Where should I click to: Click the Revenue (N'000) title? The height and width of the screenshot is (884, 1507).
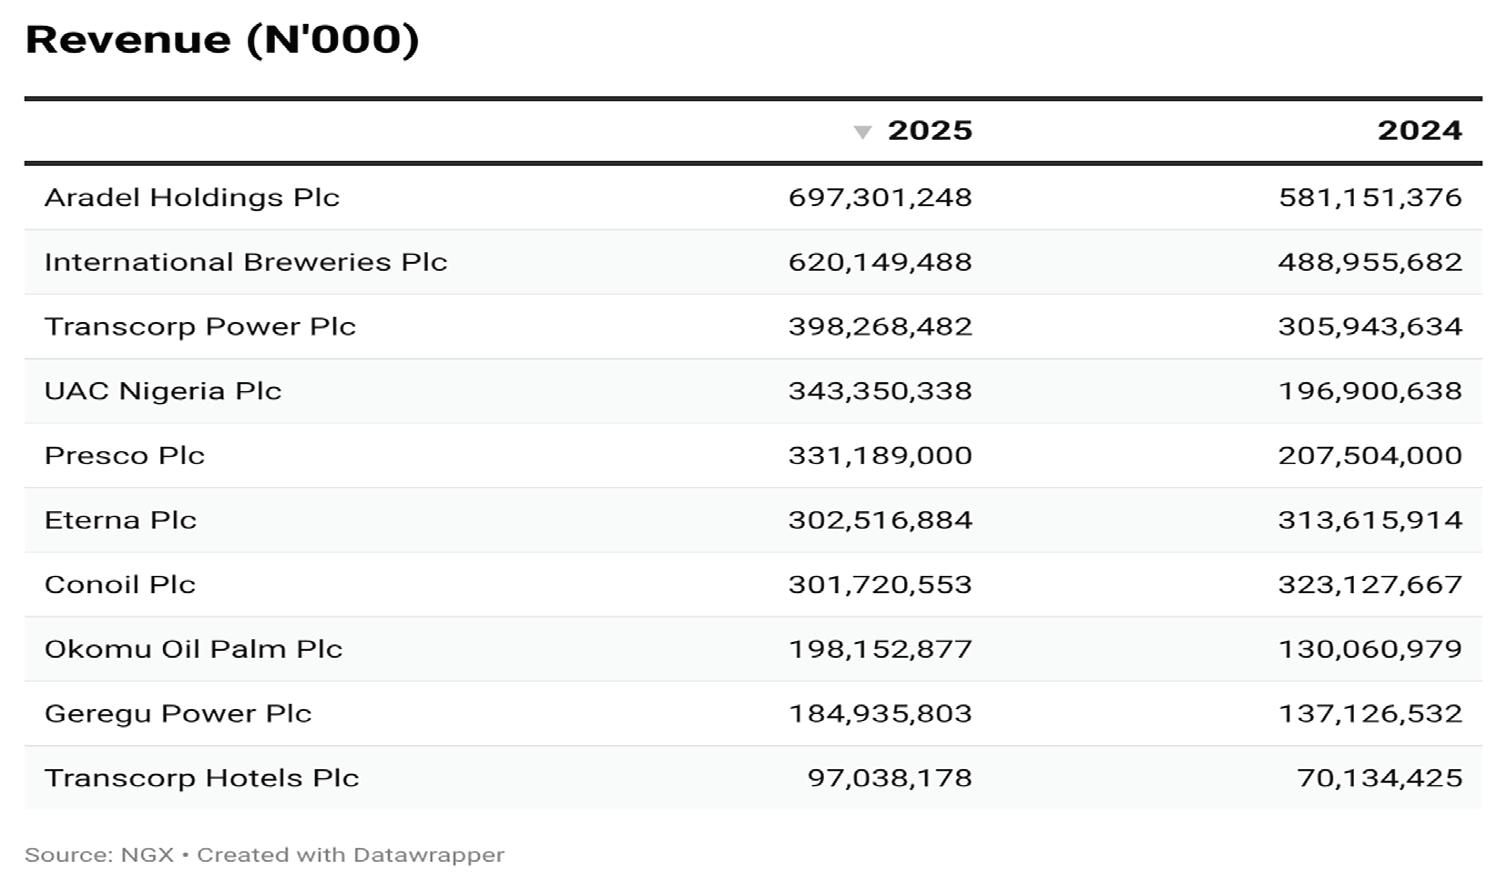point(222,40)
